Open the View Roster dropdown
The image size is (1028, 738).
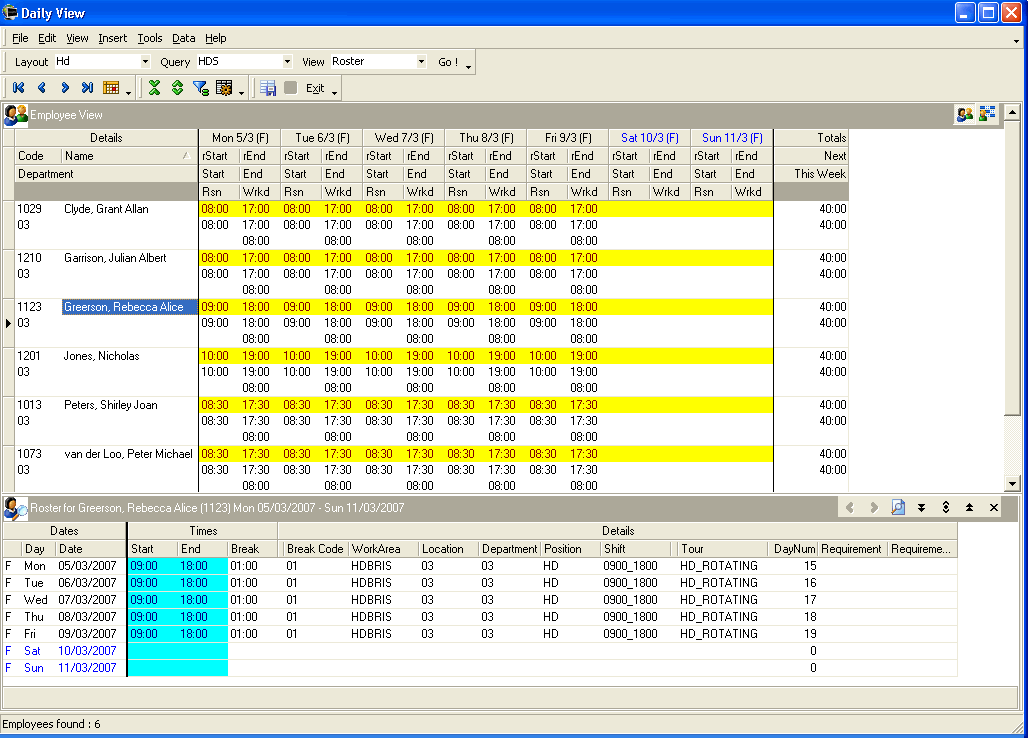(421, 62)
